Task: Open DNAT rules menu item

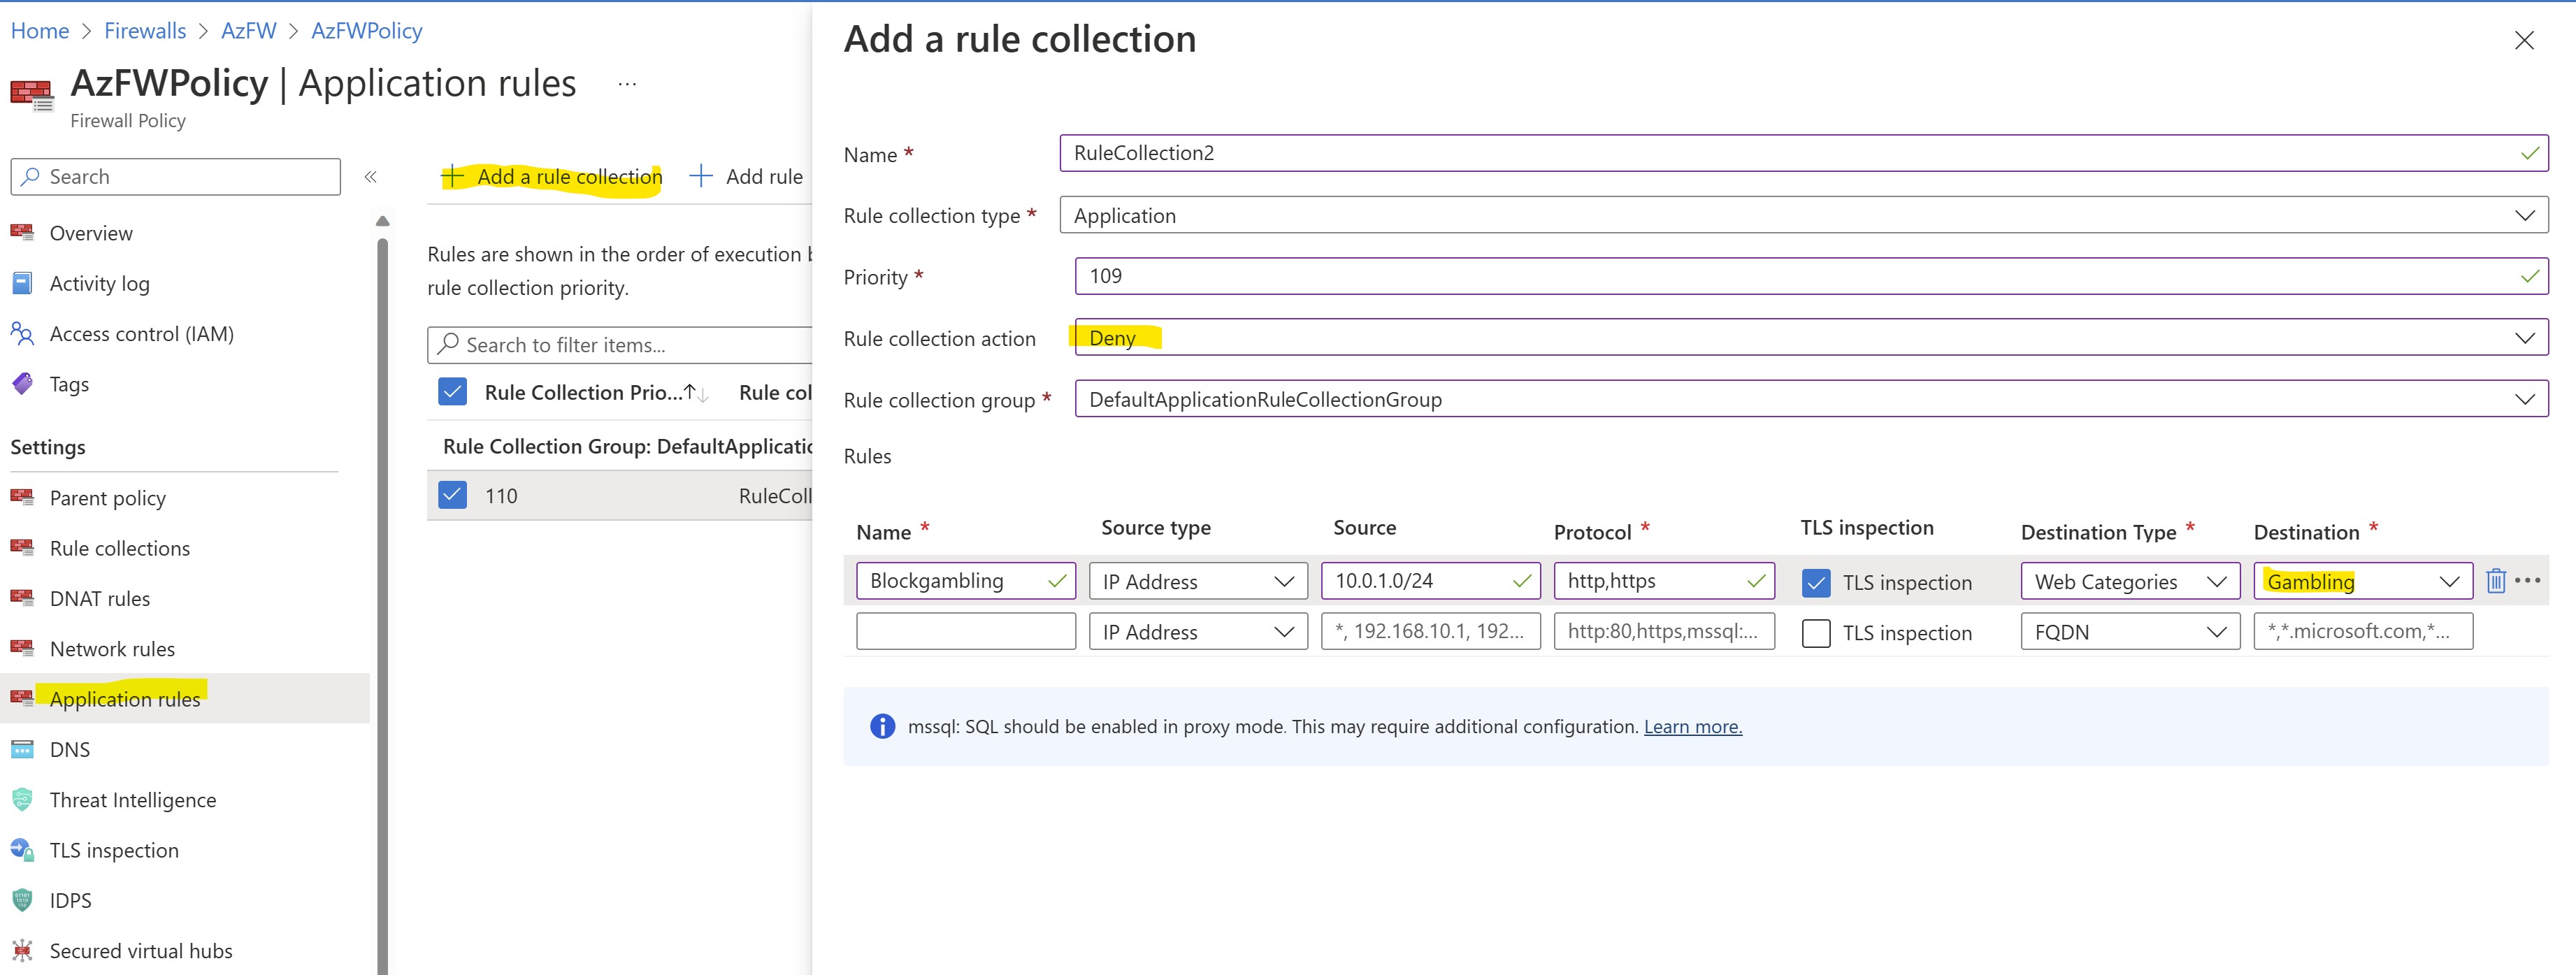Action: tap(100, 599)
